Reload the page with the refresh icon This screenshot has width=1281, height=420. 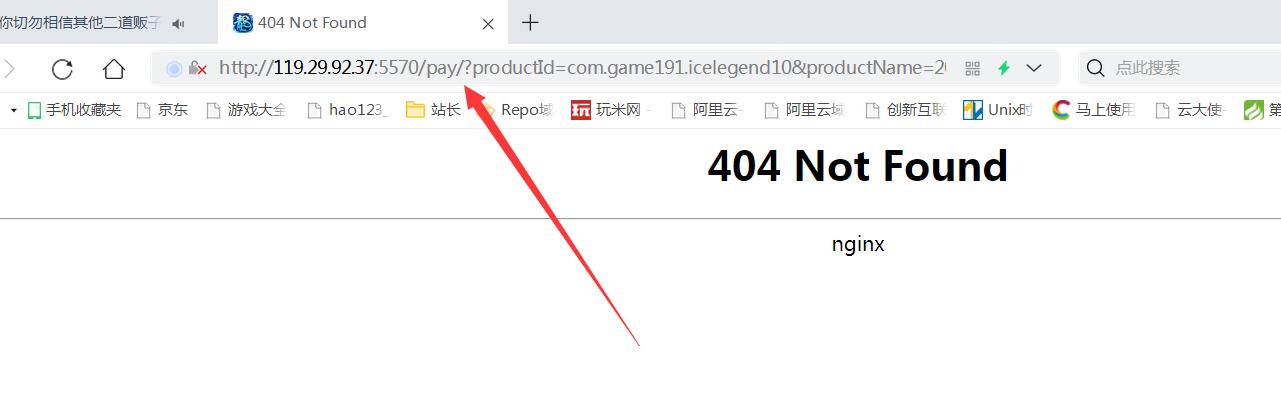click(62, 68)
